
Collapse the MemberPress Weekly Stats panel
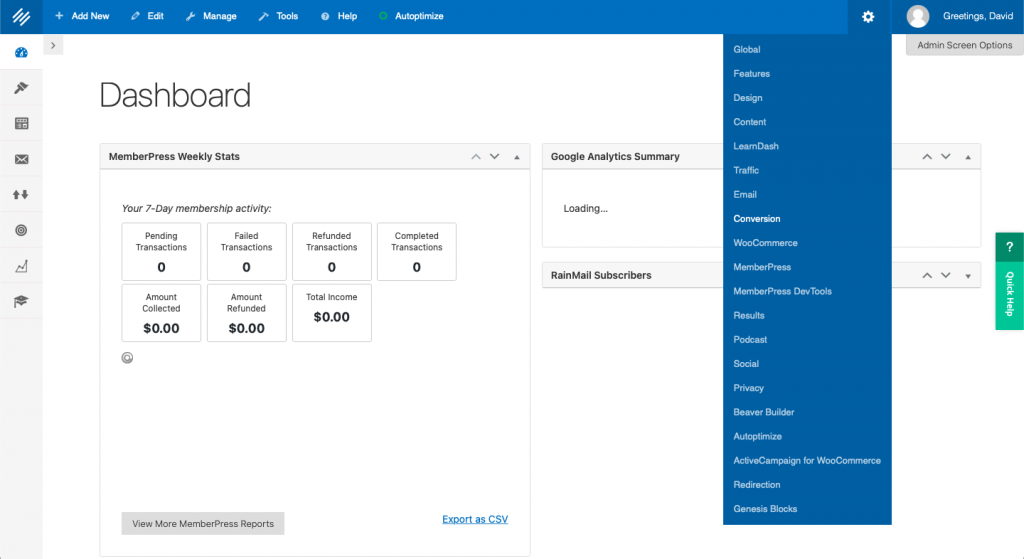[x=517, y=157]
